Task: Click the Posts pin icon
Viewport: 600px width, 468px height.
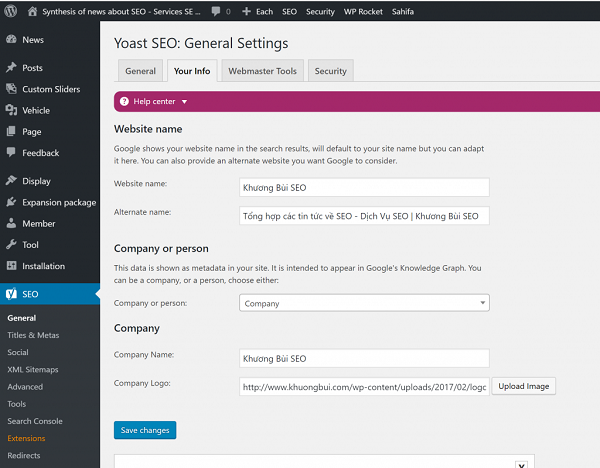Action: (11, 67)
